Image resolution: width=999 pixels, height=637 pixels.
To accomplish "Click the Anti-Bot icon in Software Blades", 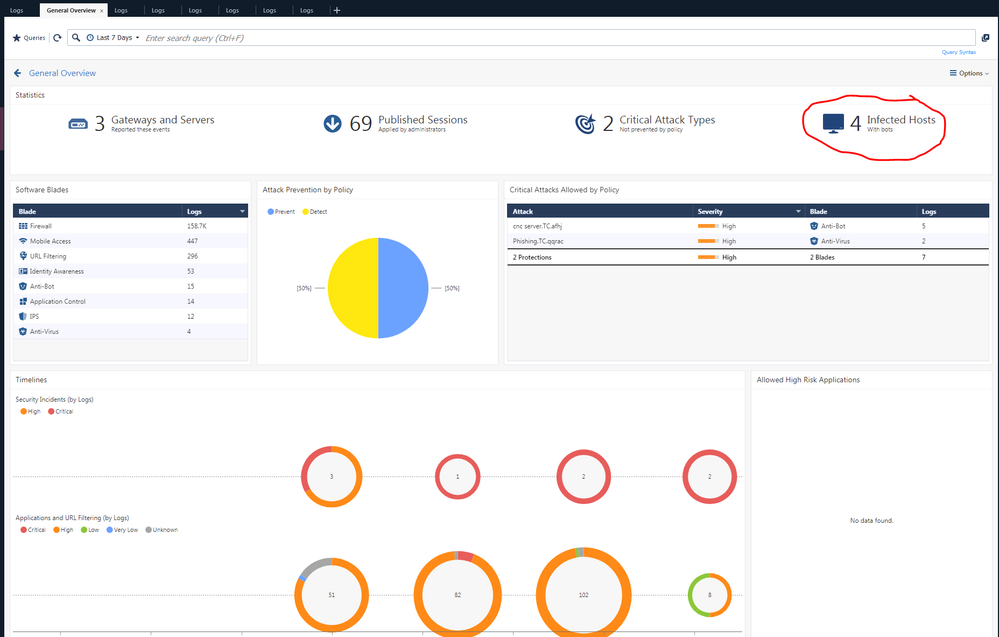I will pyautogui.click(x=23, y=287).
